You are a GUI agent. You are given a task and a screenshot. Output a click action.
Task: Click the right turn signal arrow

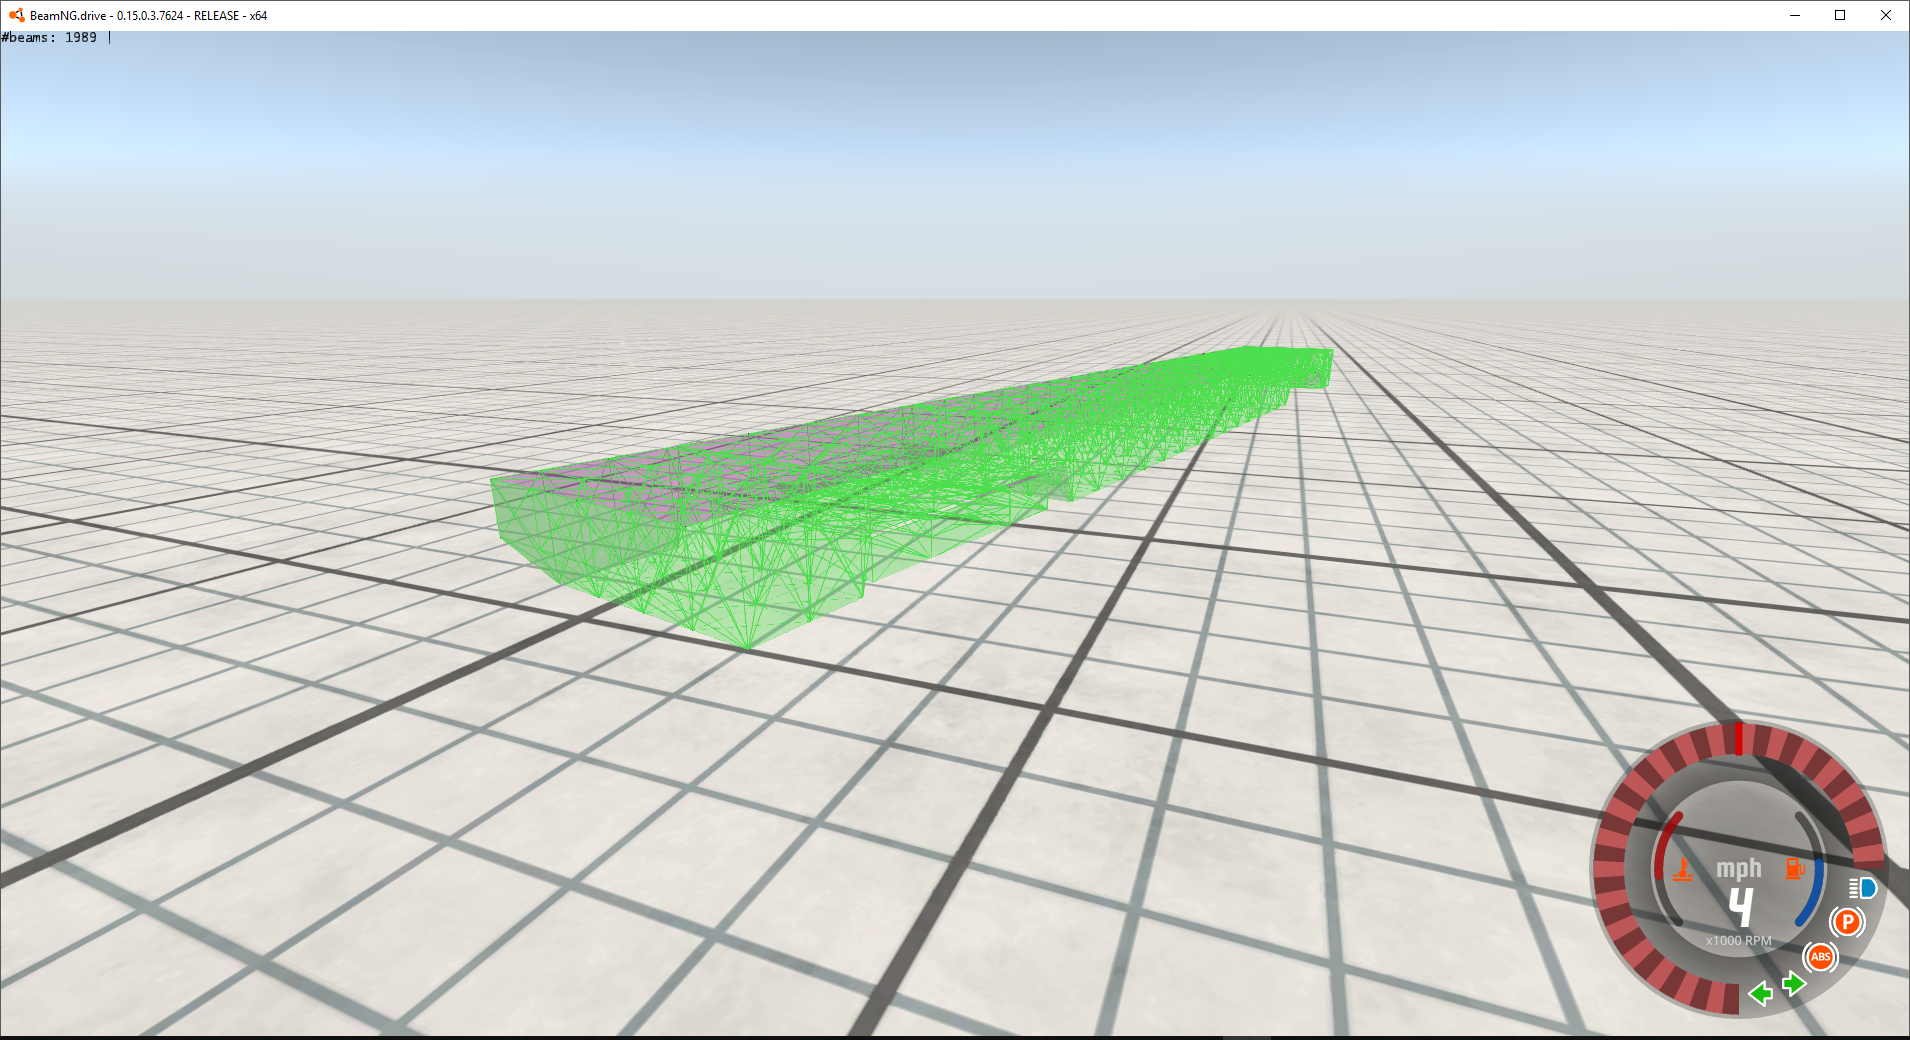pyautogui.click(x=1794, y=984)
